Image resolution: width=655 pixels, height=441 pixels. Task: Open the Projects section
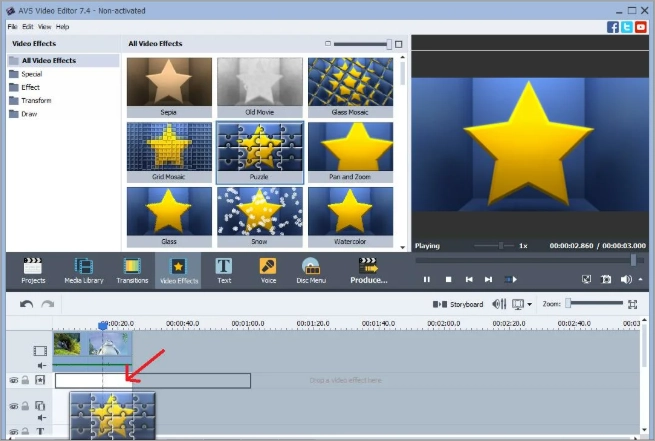point(33,271)
